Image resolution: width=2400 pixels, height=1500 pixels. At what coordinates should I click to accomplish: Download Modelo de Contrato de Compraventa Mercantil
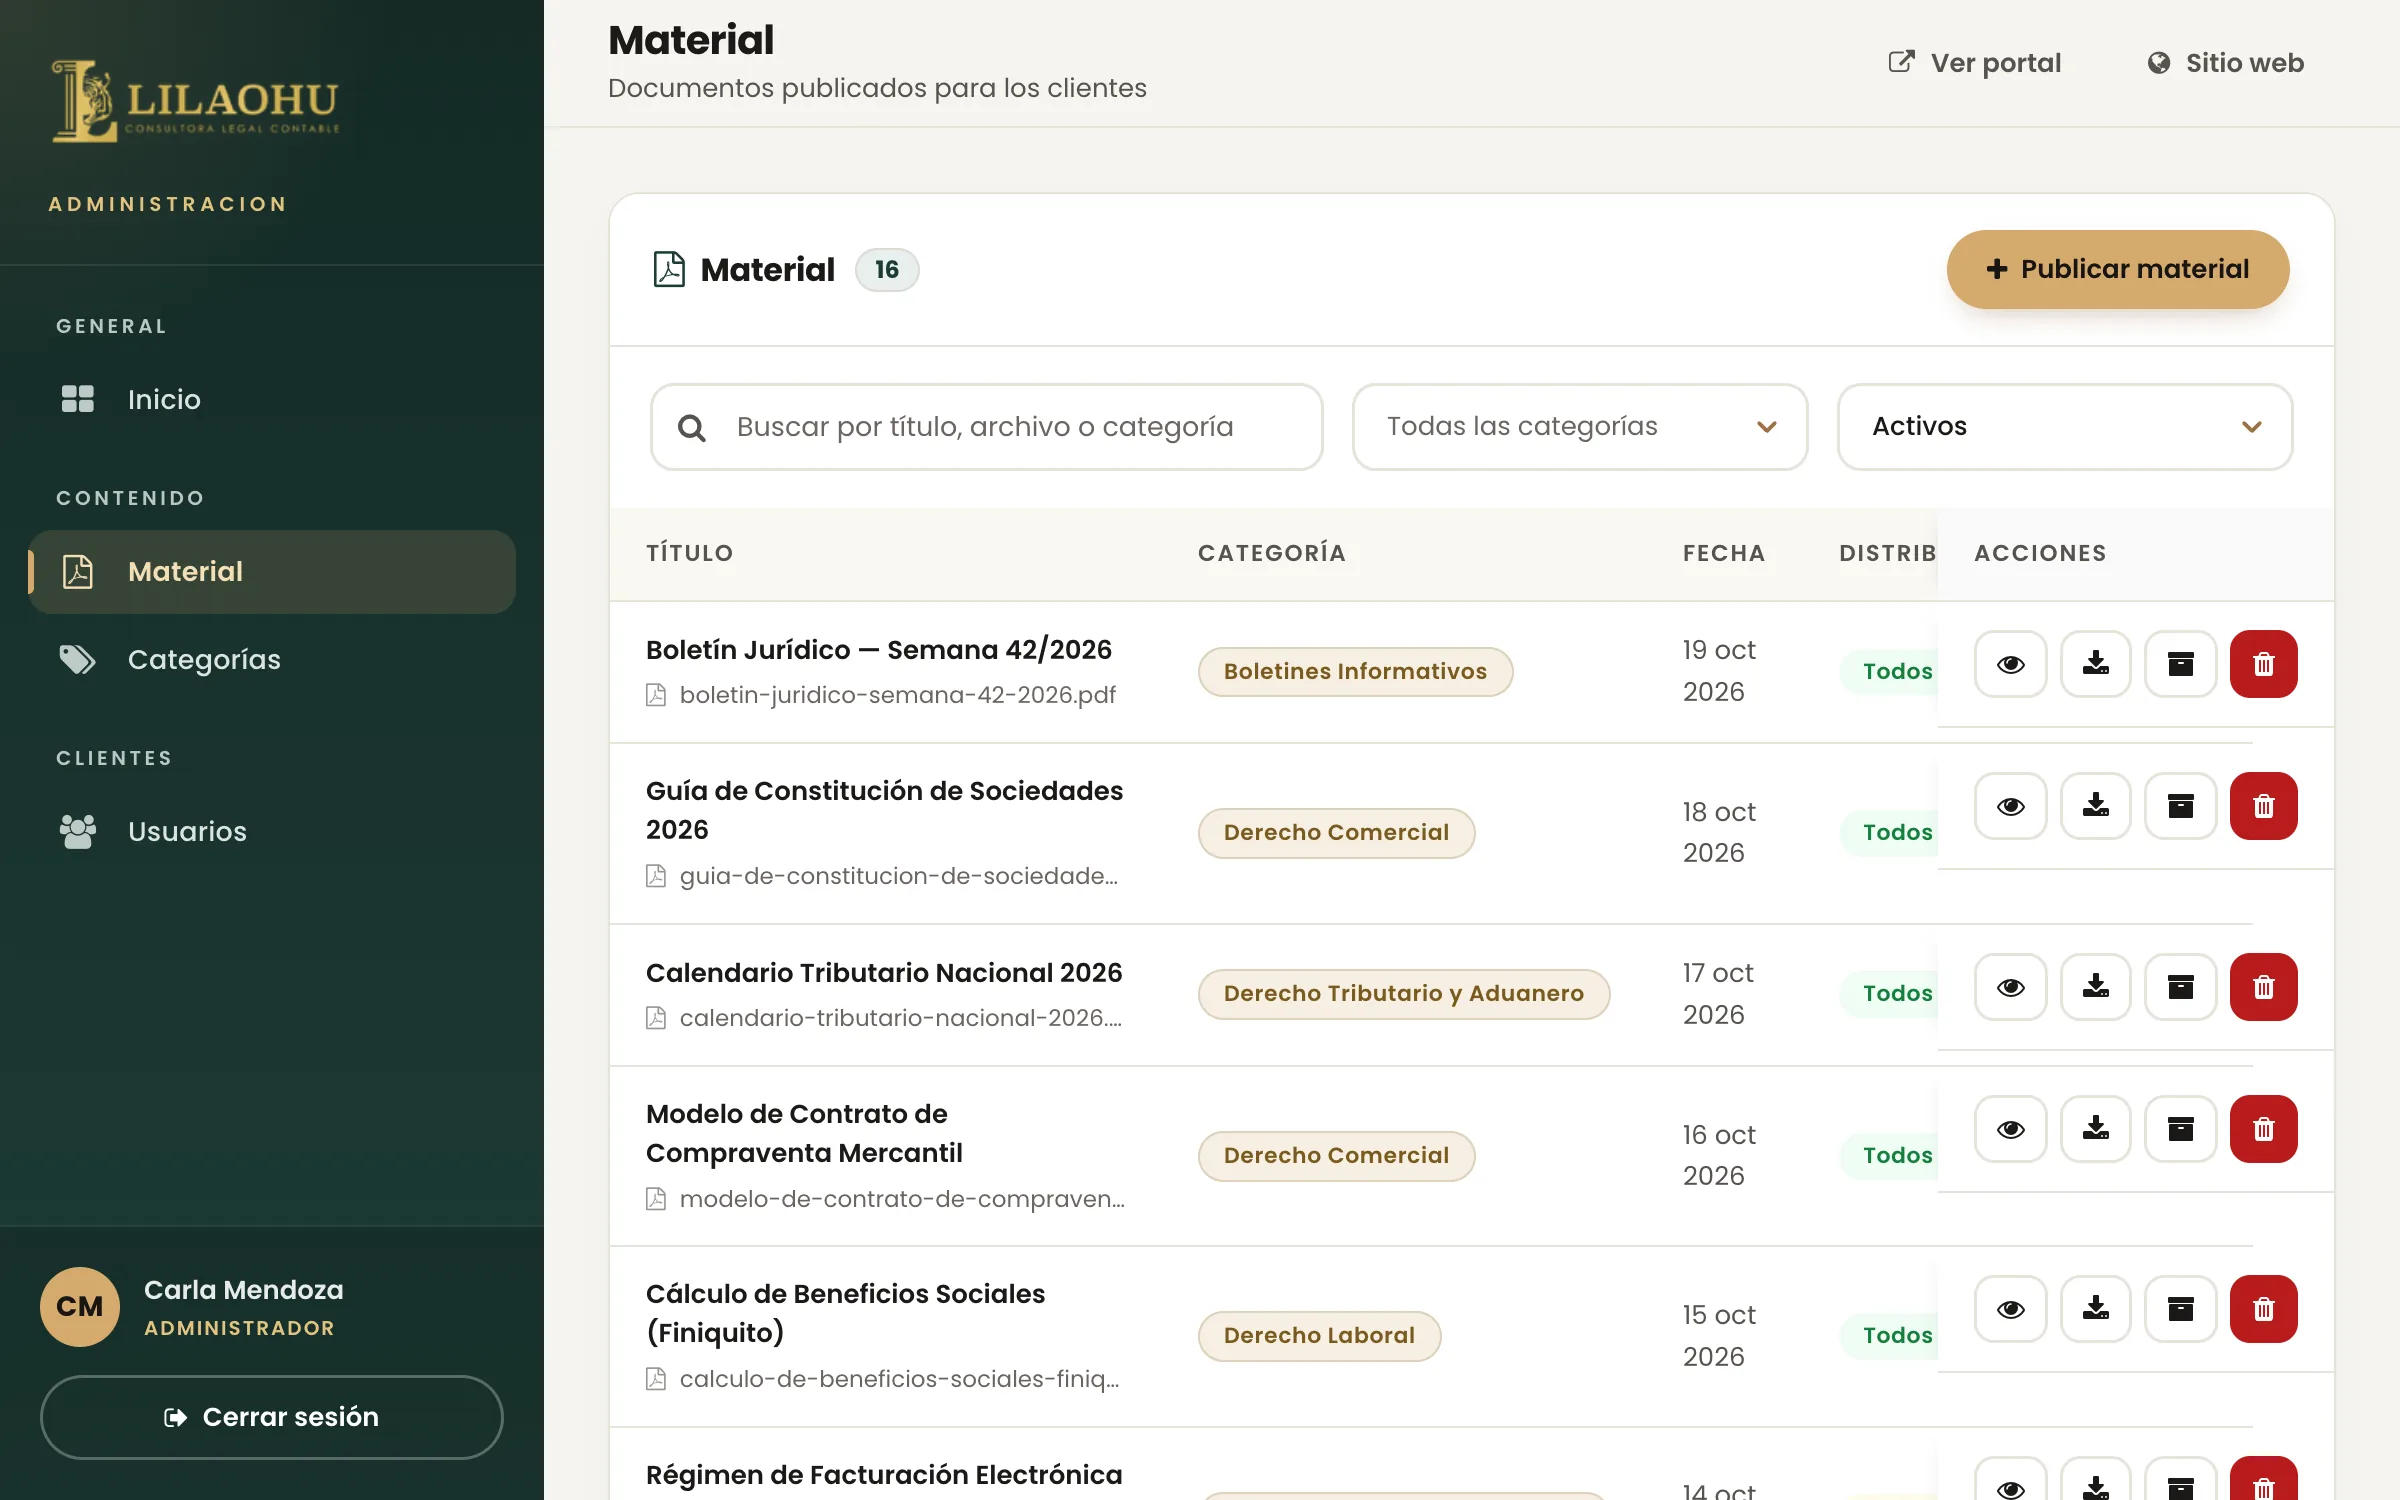(2096, 1129)
